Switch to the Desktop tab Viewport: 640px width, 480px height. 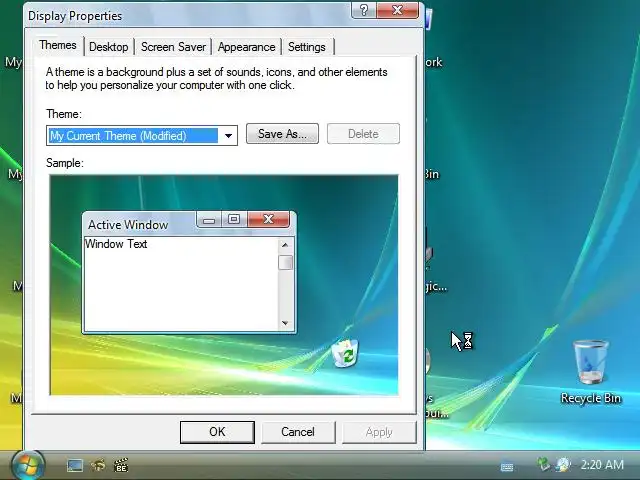pos(109,47)
